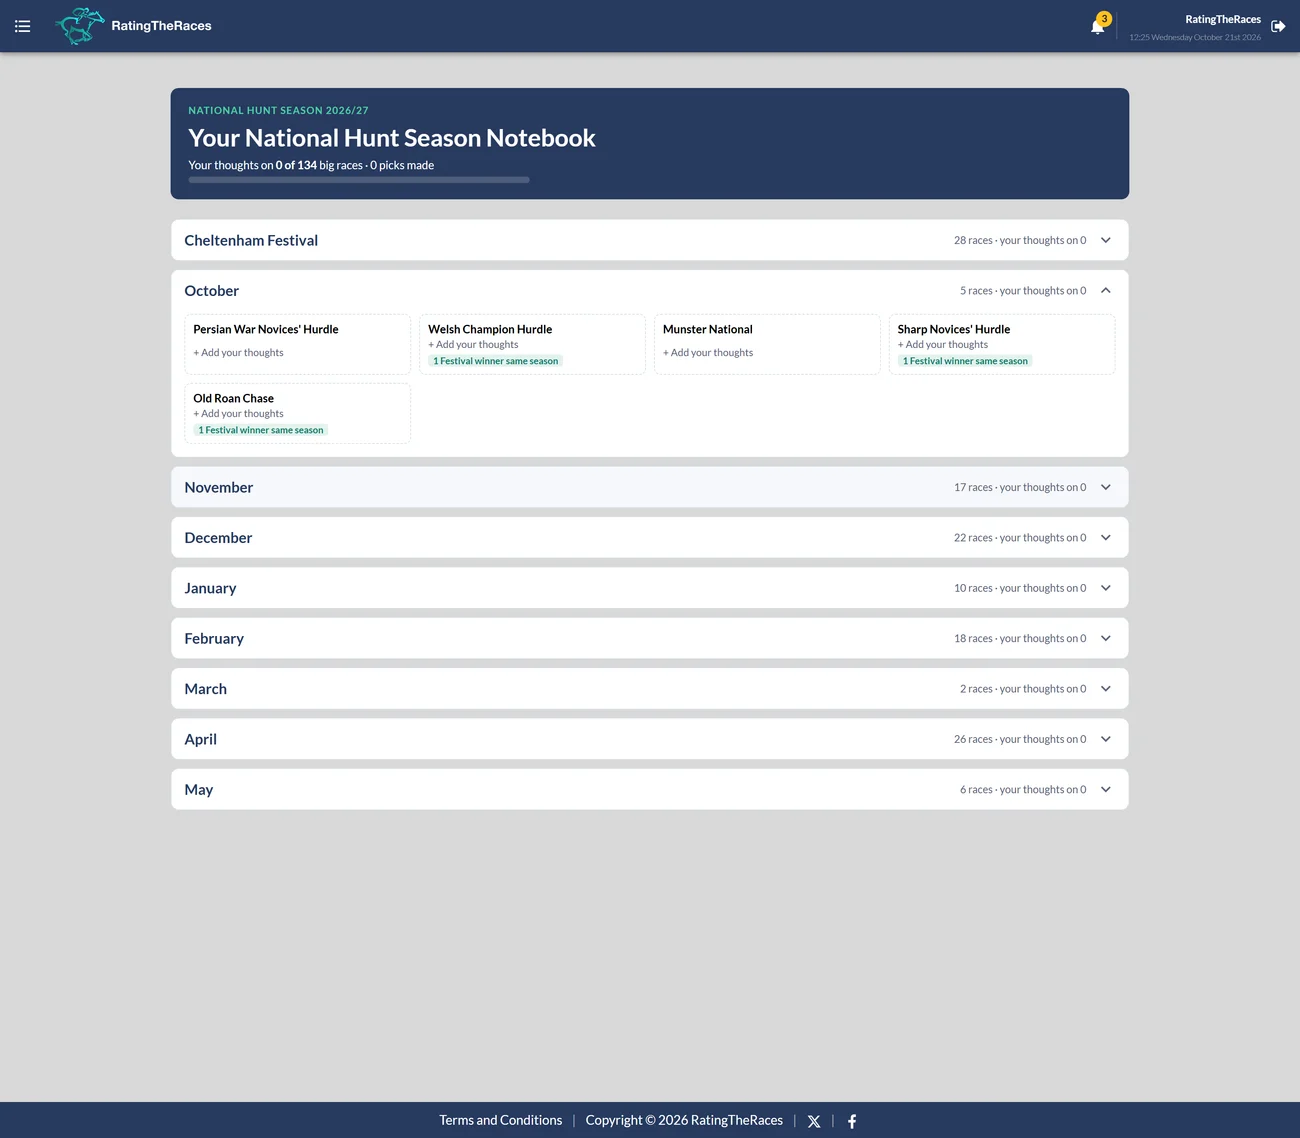The height and width of the screenshot is (1138, 1300).
Task: Click the October section heading
Action: [x=212, y=291]
